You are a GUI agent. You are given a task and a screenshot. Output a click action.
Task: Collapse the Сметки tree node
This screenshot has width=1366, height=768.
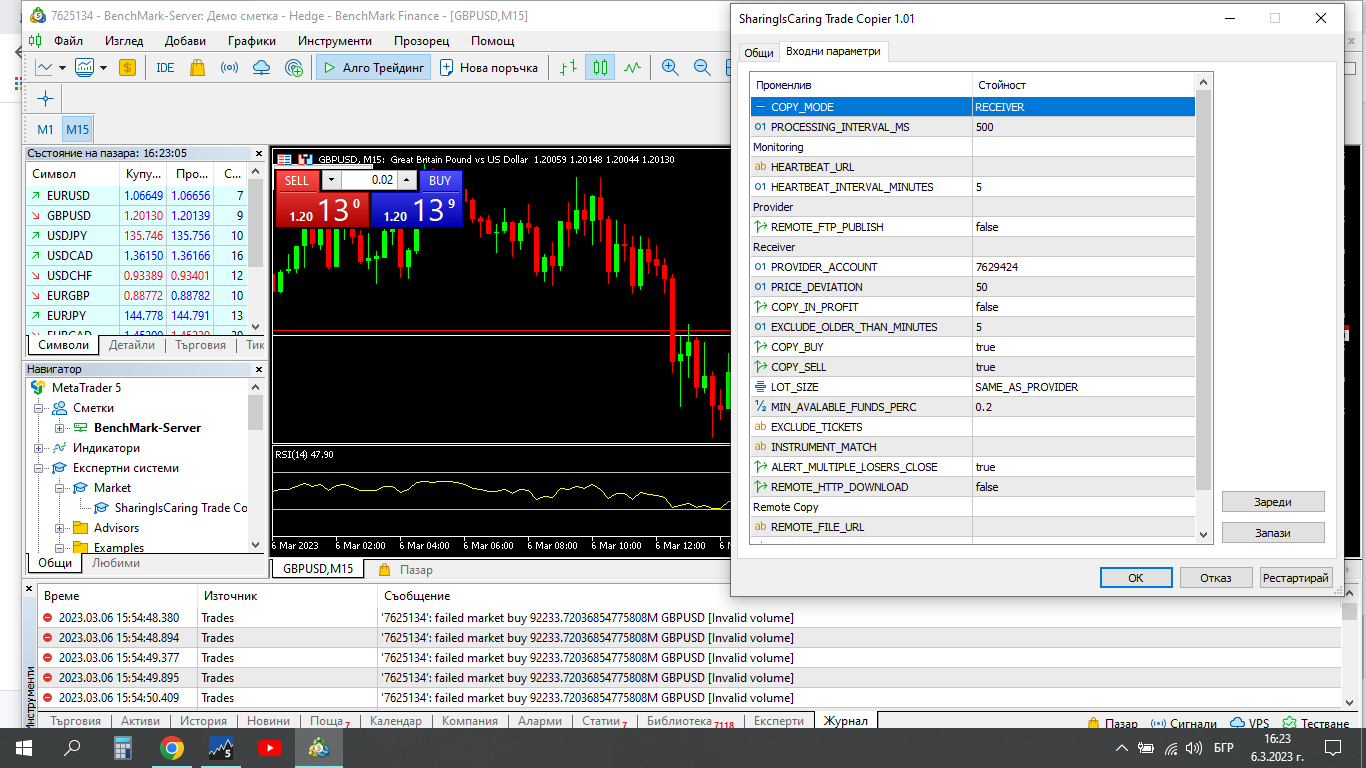tap(40, 408)
